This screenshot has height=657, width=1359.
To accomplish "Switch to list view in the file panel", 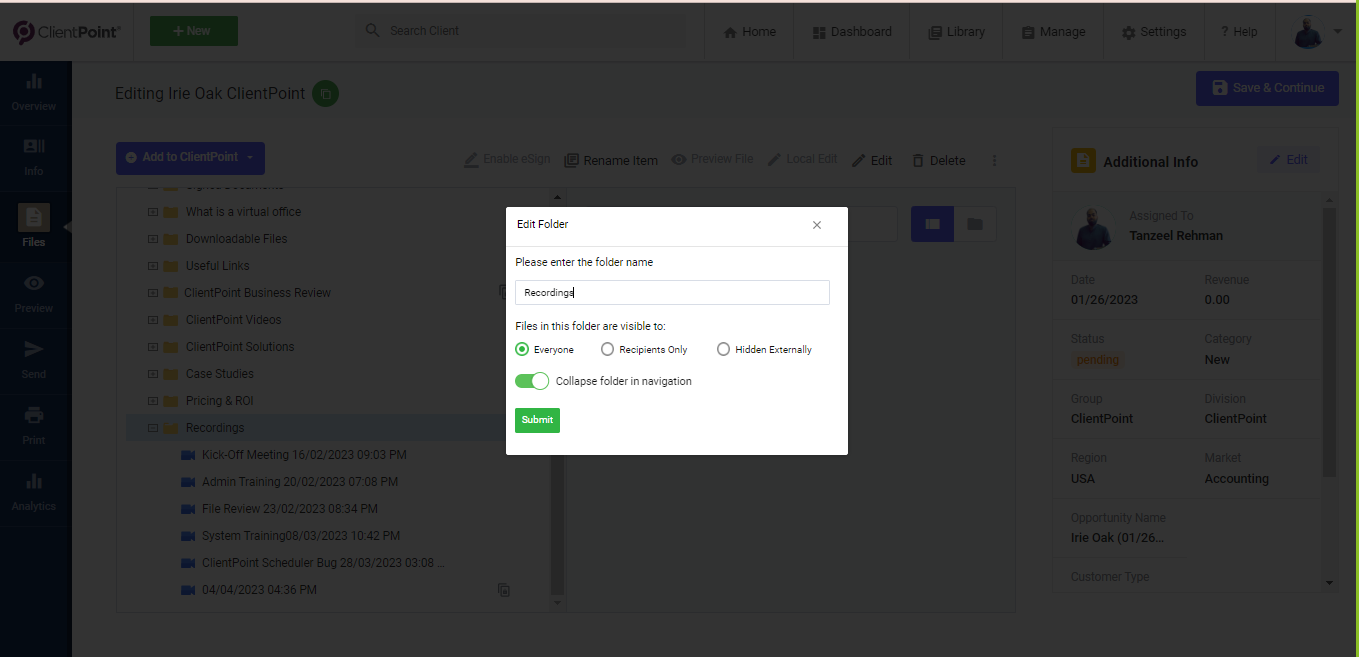I will 932,225.
